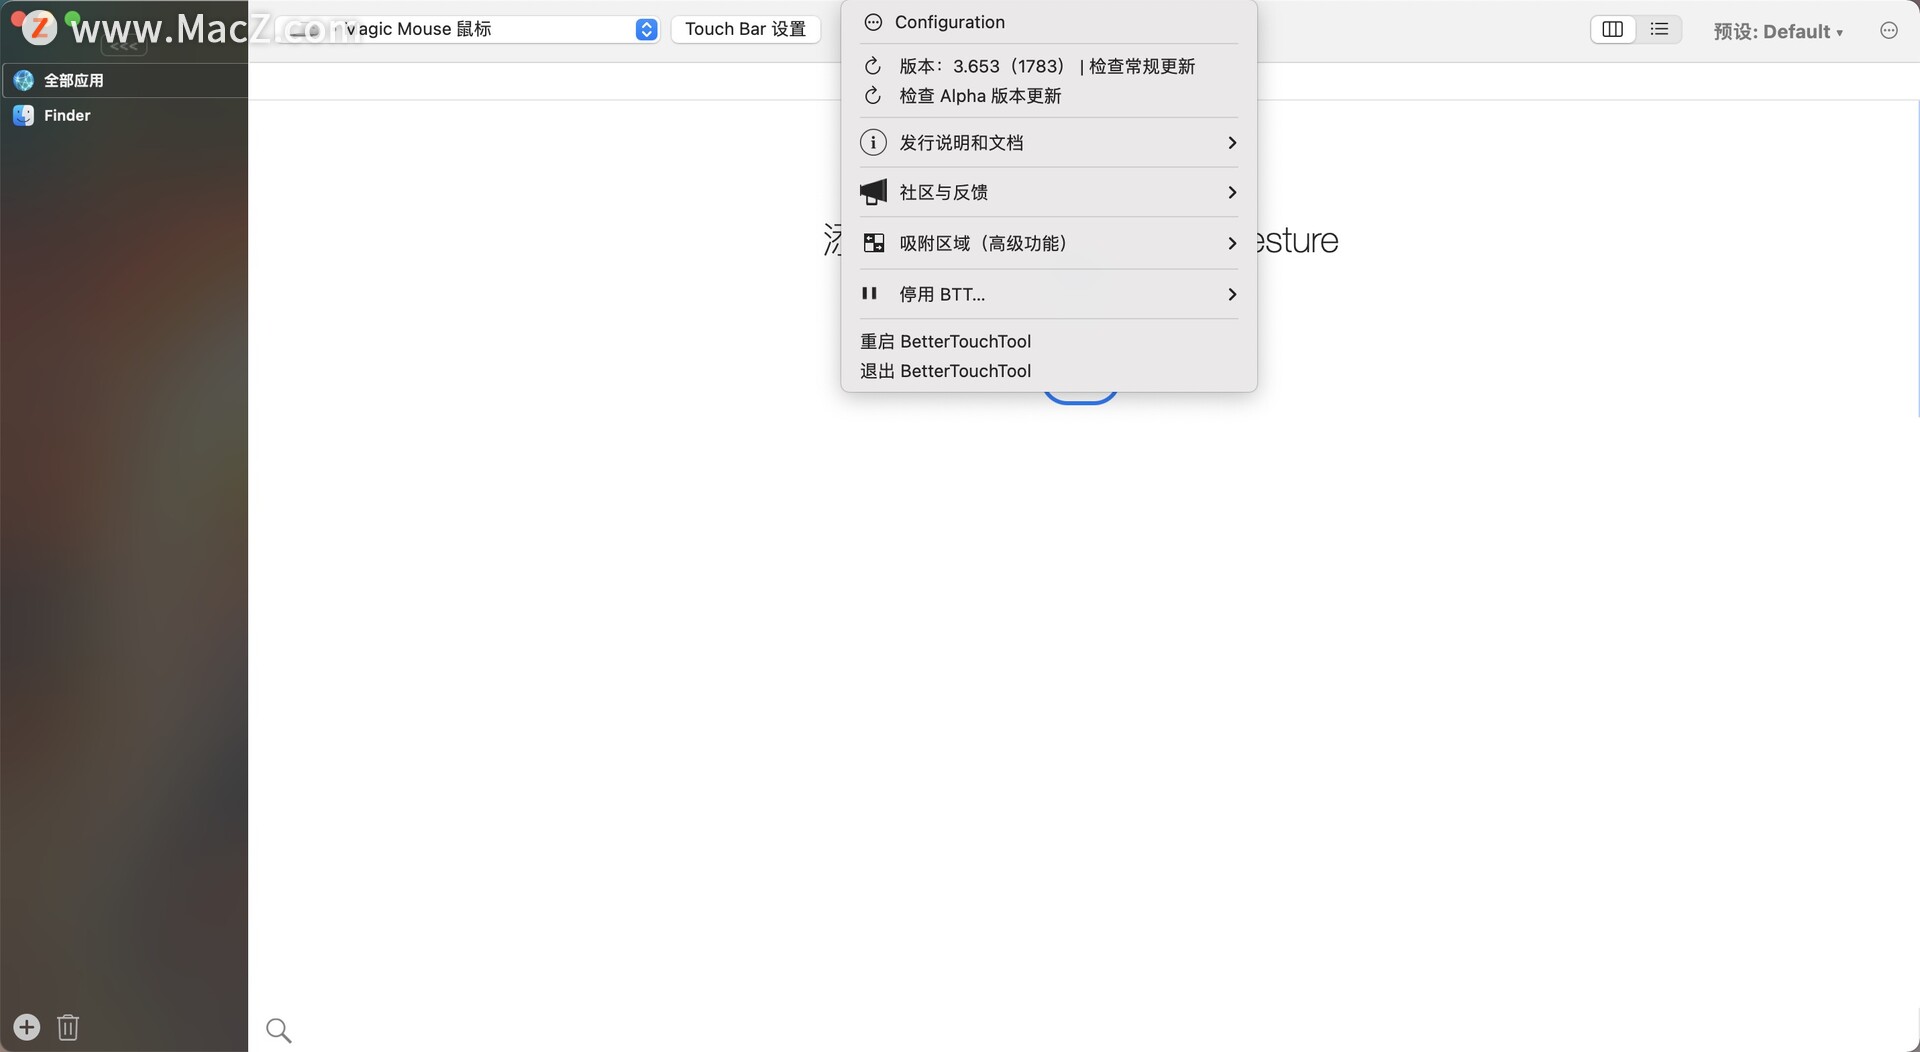
Task: Click the pause icon for disabling BTT
Action: [x=869, y=294]
